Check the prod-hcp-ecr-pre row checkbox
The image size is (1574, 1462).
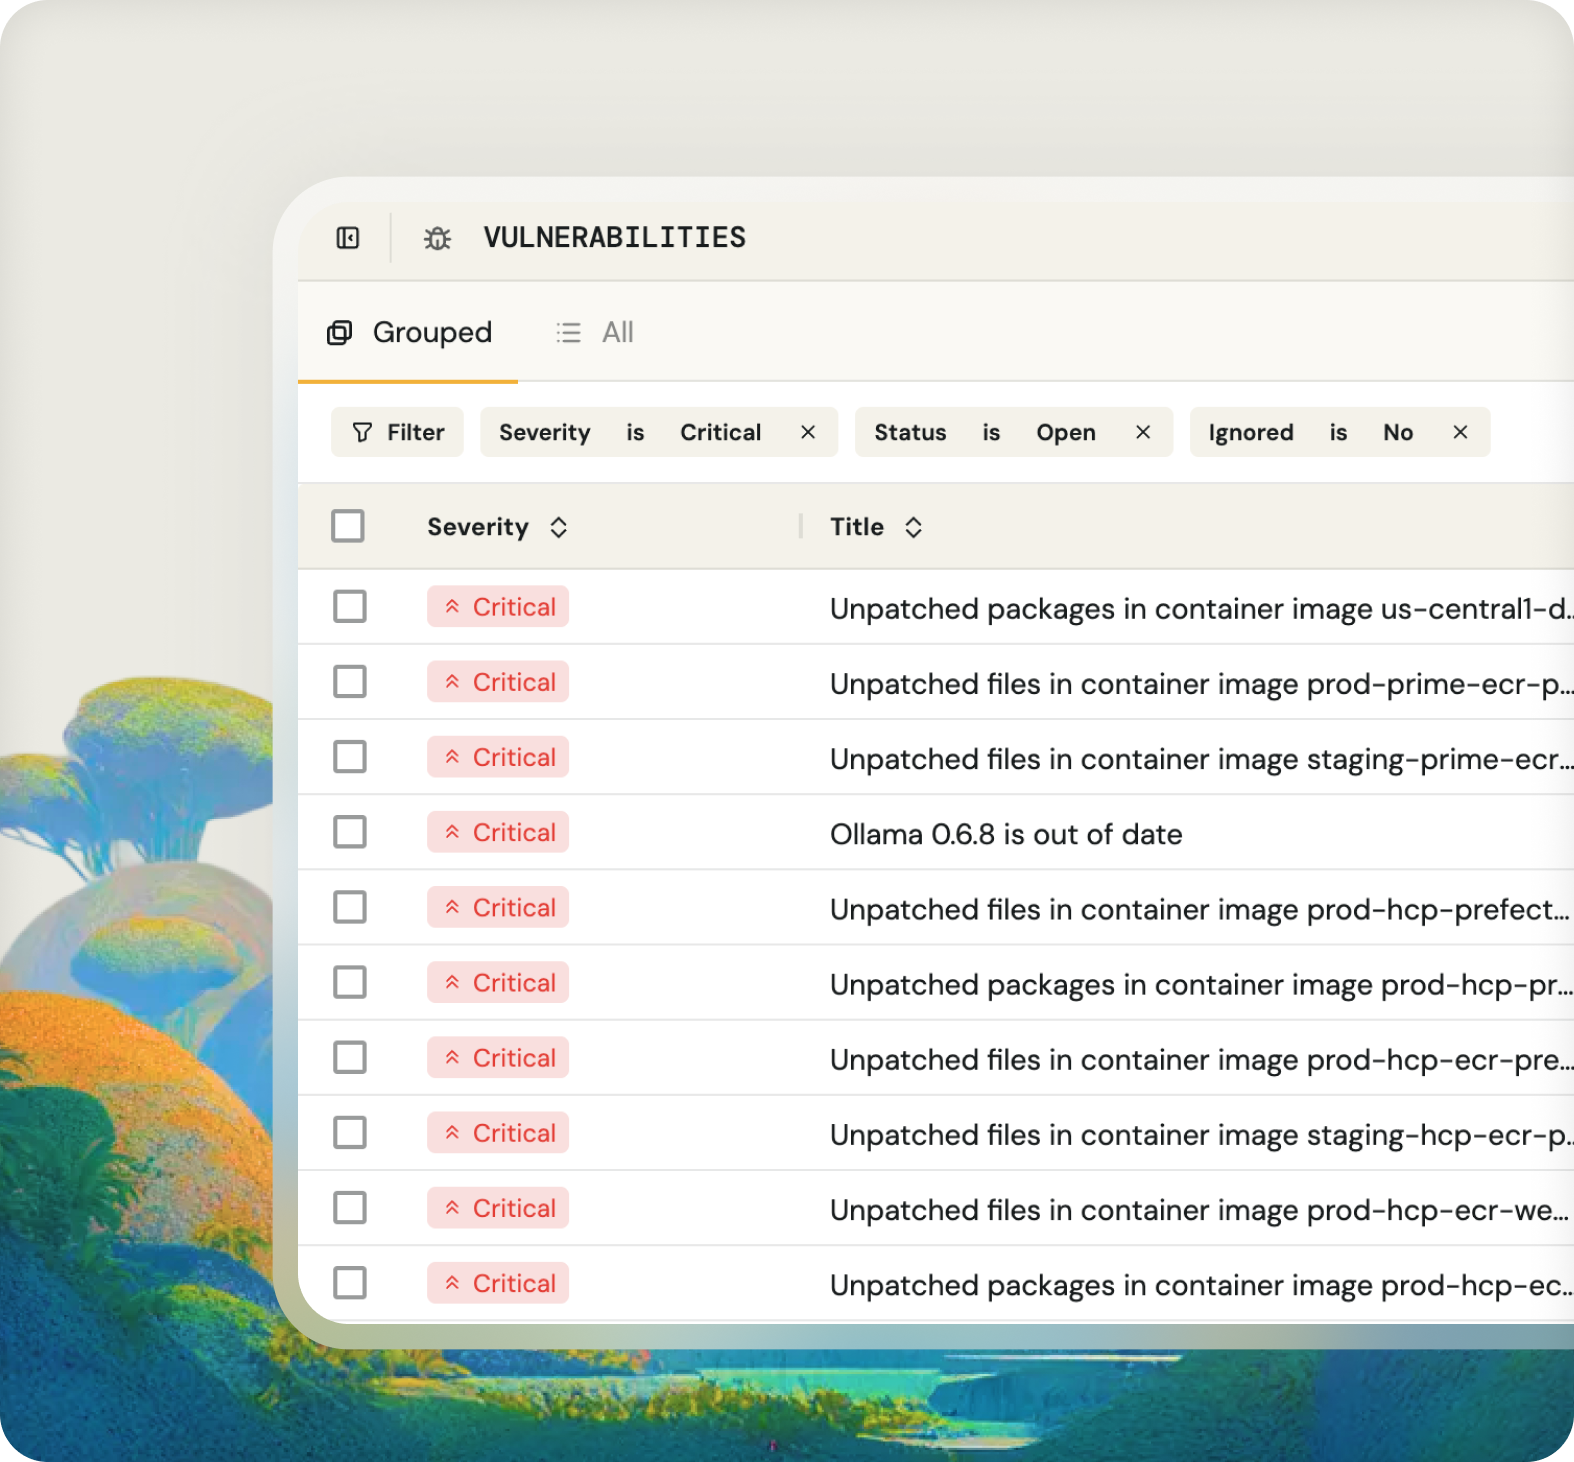pos(350,1057)
